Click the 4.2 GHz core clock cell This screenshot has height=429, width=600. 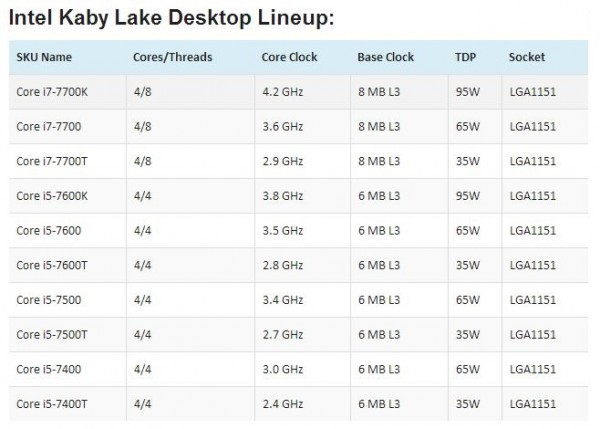tap(281, 91)
